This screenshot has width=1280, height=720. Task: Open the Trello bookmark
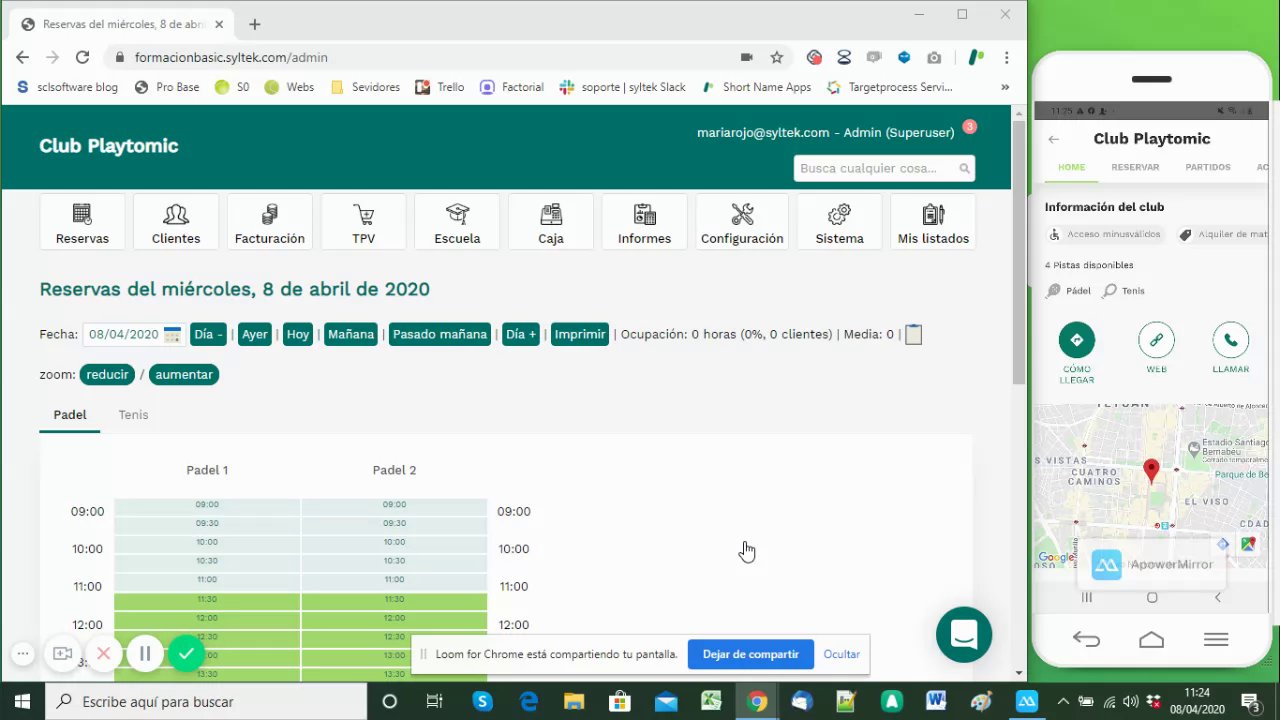439,87
